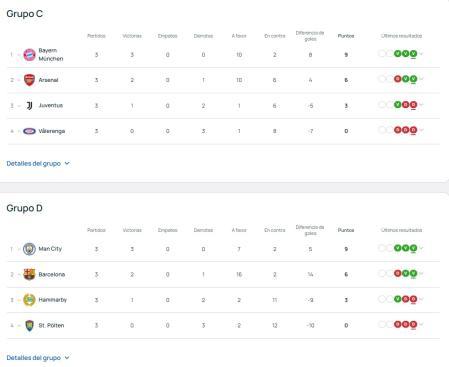Expand St. Pölten's recent results chevron

[421, 324]
